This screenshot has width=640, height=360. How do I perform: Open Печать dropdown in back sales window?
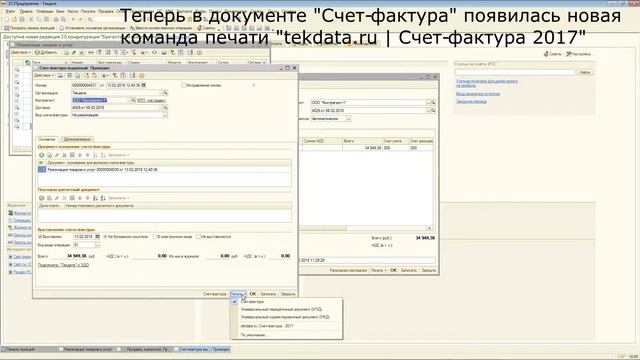click(x=378, y=270)
